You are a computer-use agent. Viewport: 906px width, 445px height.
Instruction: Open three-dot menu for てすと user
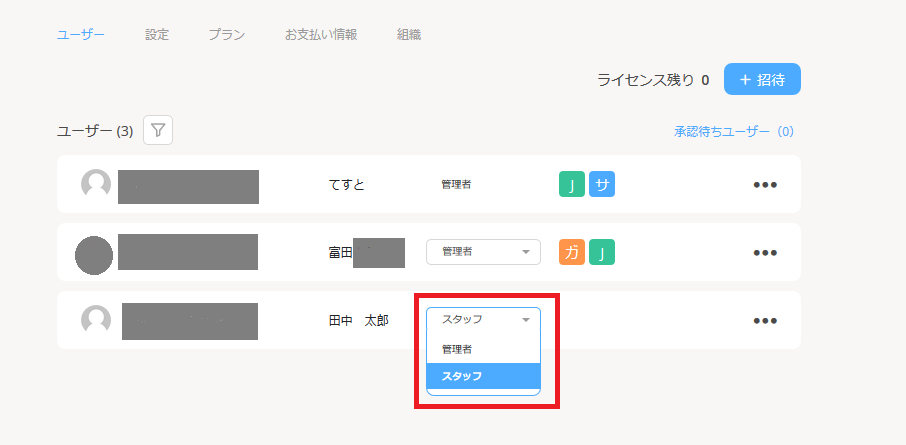[x=765, y=185]
